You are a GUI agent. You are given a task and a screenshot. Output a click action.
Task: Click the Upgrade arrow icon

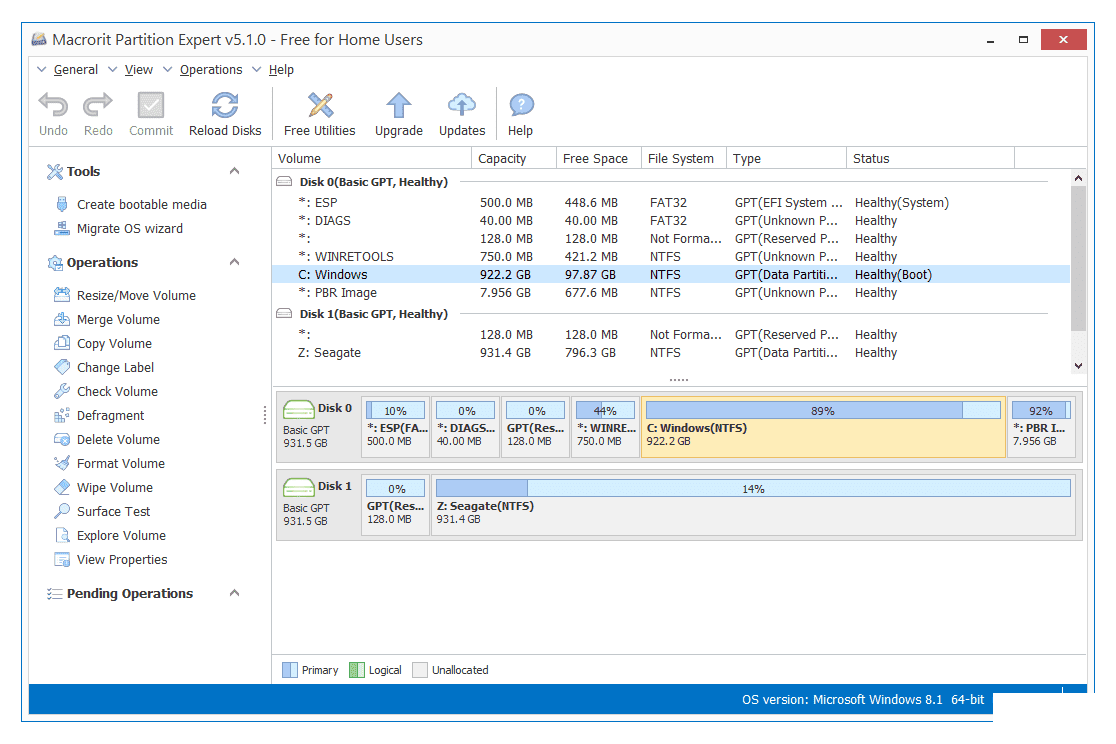coord(399,105)
